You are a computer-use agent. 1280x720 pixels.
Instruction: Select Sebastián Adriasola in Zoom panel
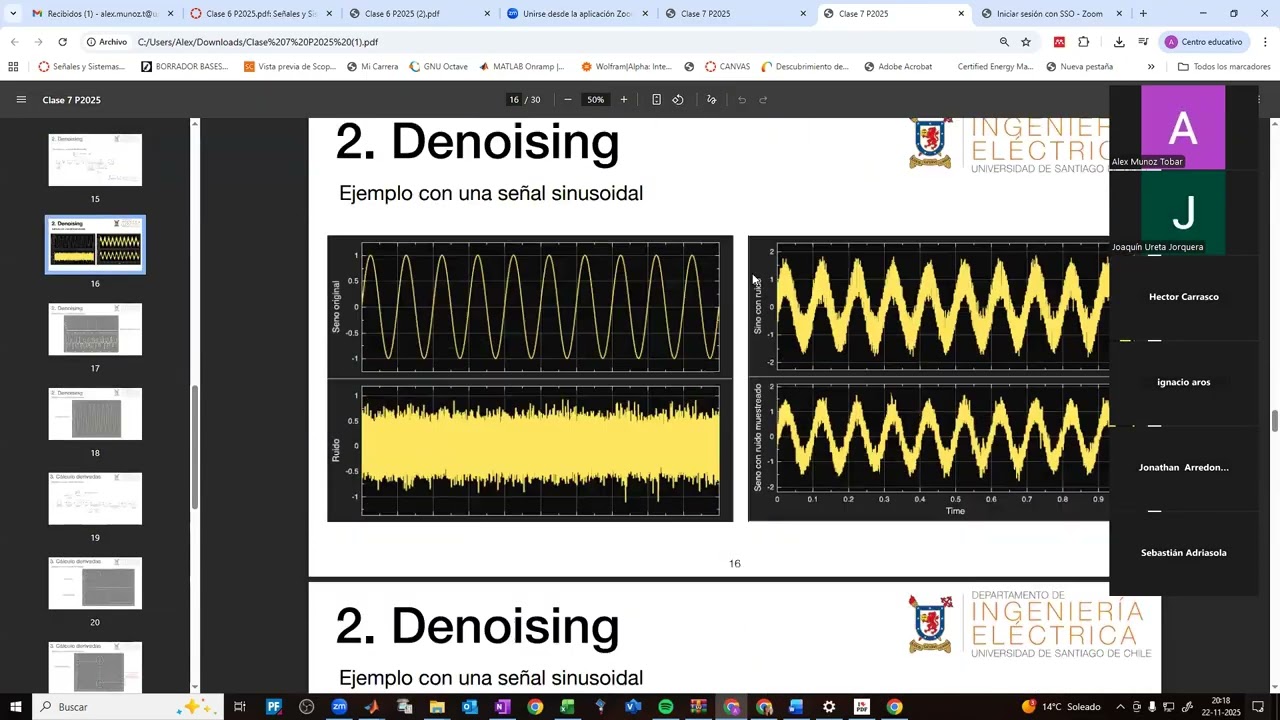point(1183,553)
